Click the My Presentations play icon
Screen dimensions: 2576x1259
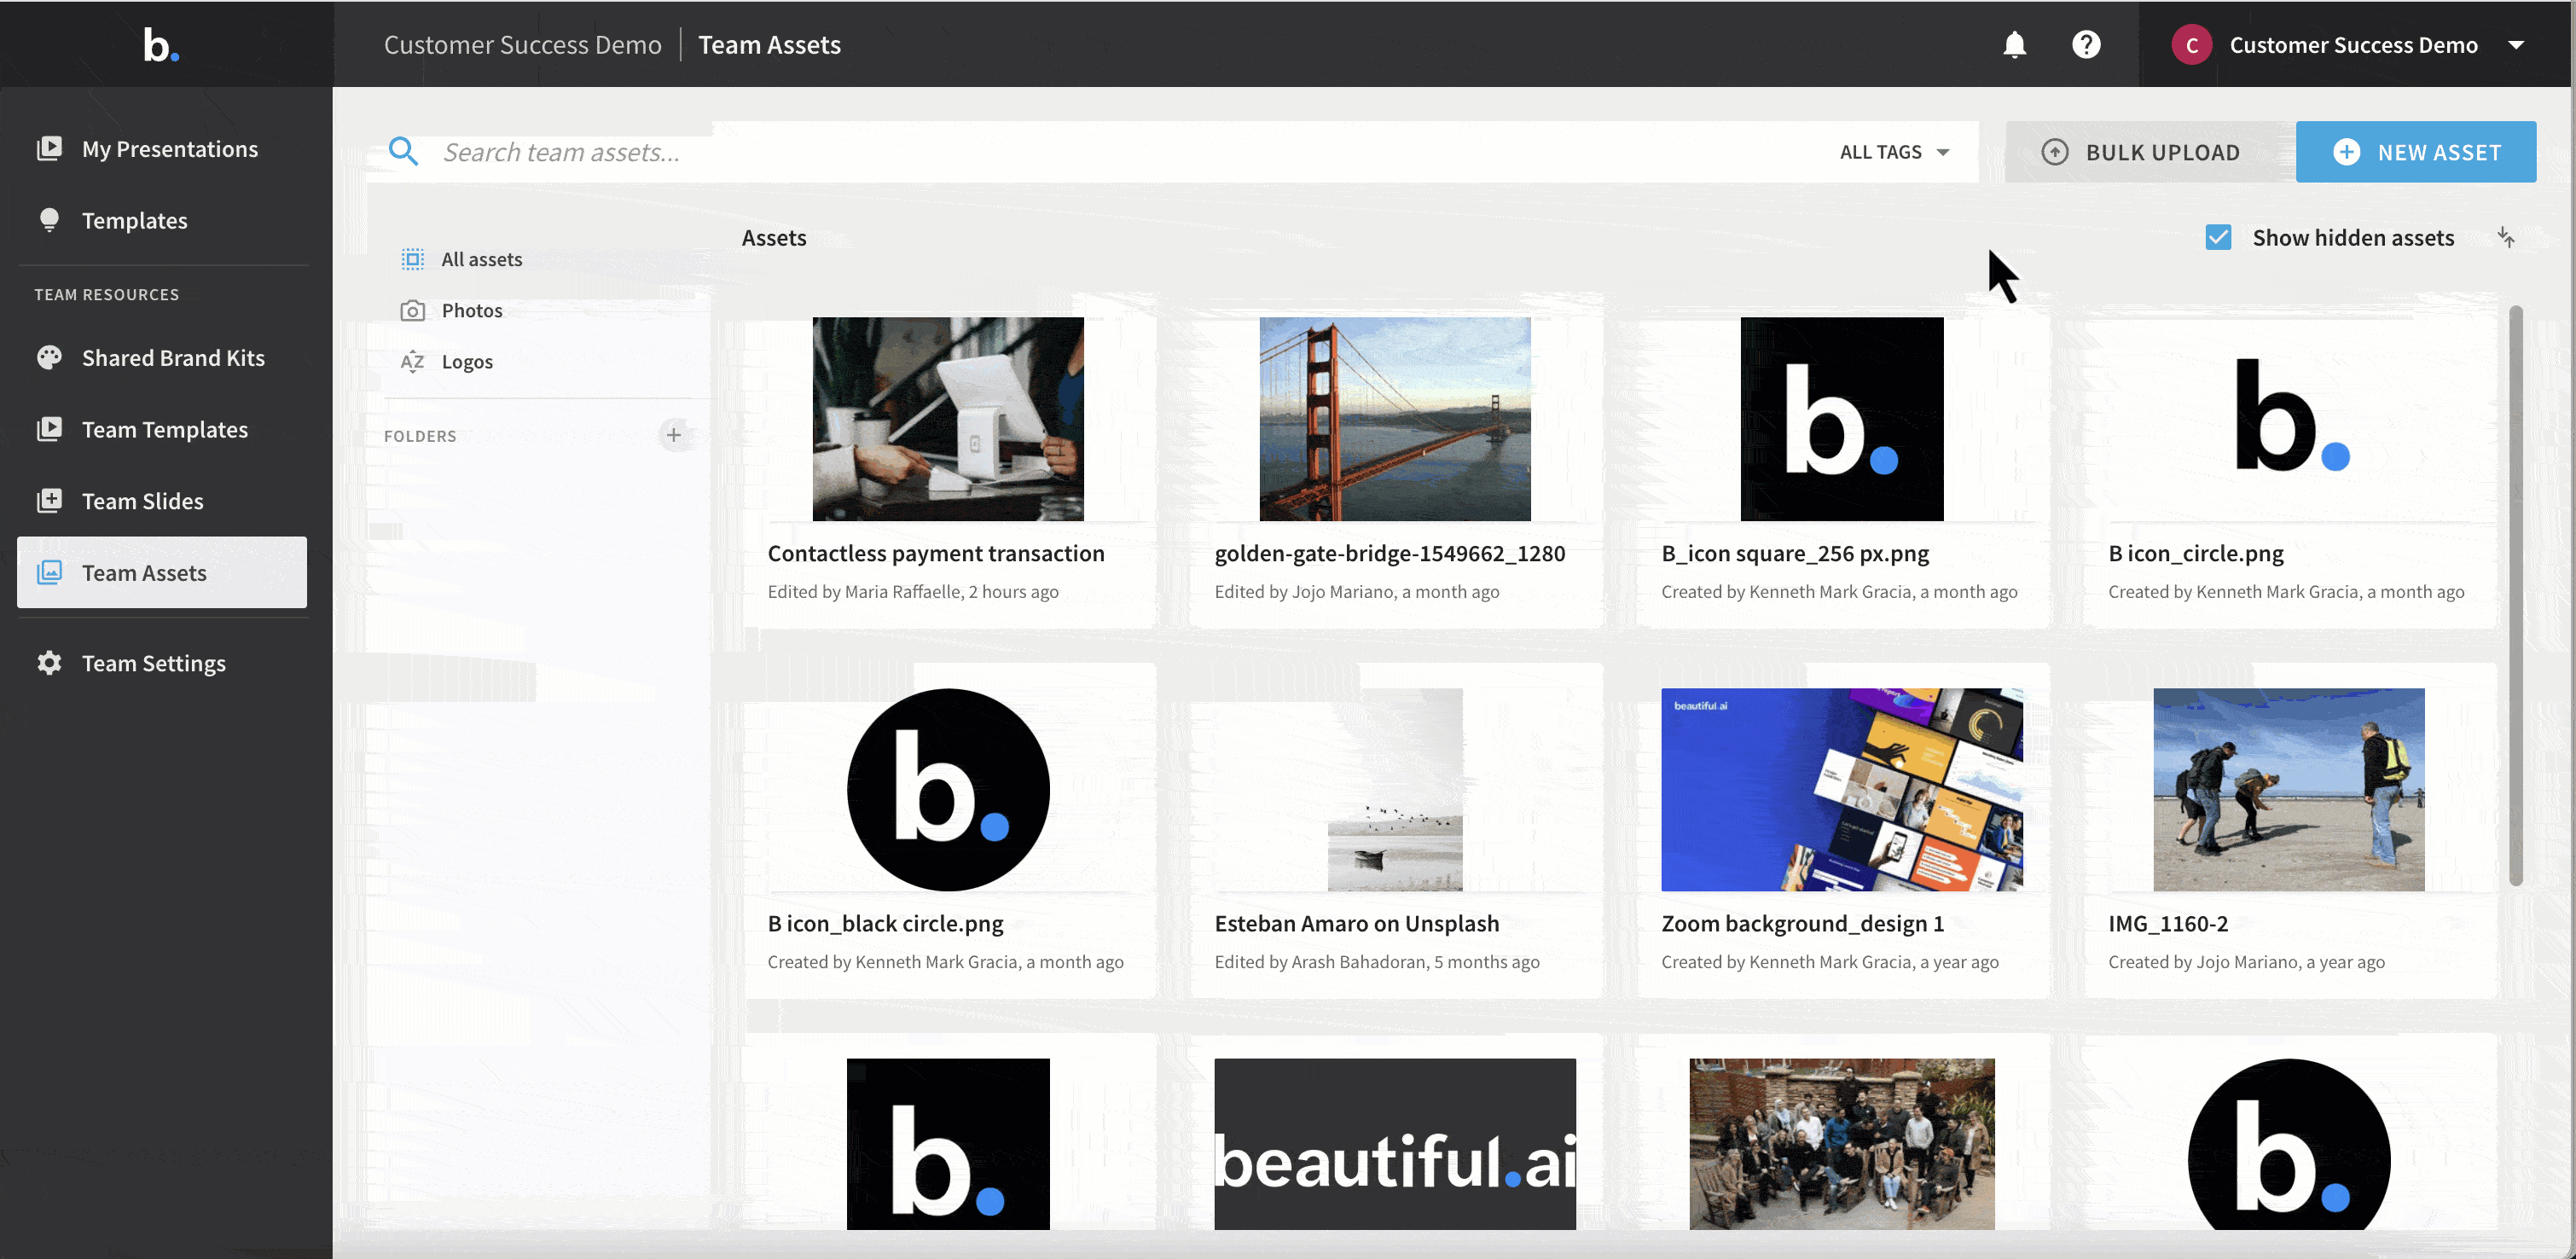[x=49, y=148]
